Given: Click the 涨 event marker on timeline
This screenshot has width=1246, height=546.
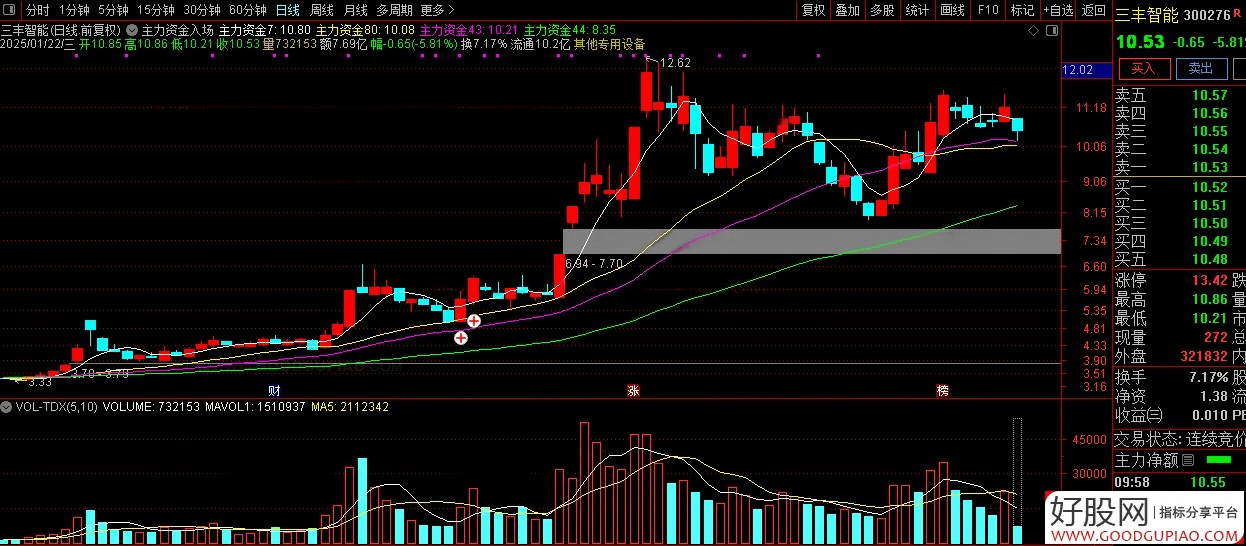Looking at the screenshot, I should pyautogui.click(x=632, y=390).
